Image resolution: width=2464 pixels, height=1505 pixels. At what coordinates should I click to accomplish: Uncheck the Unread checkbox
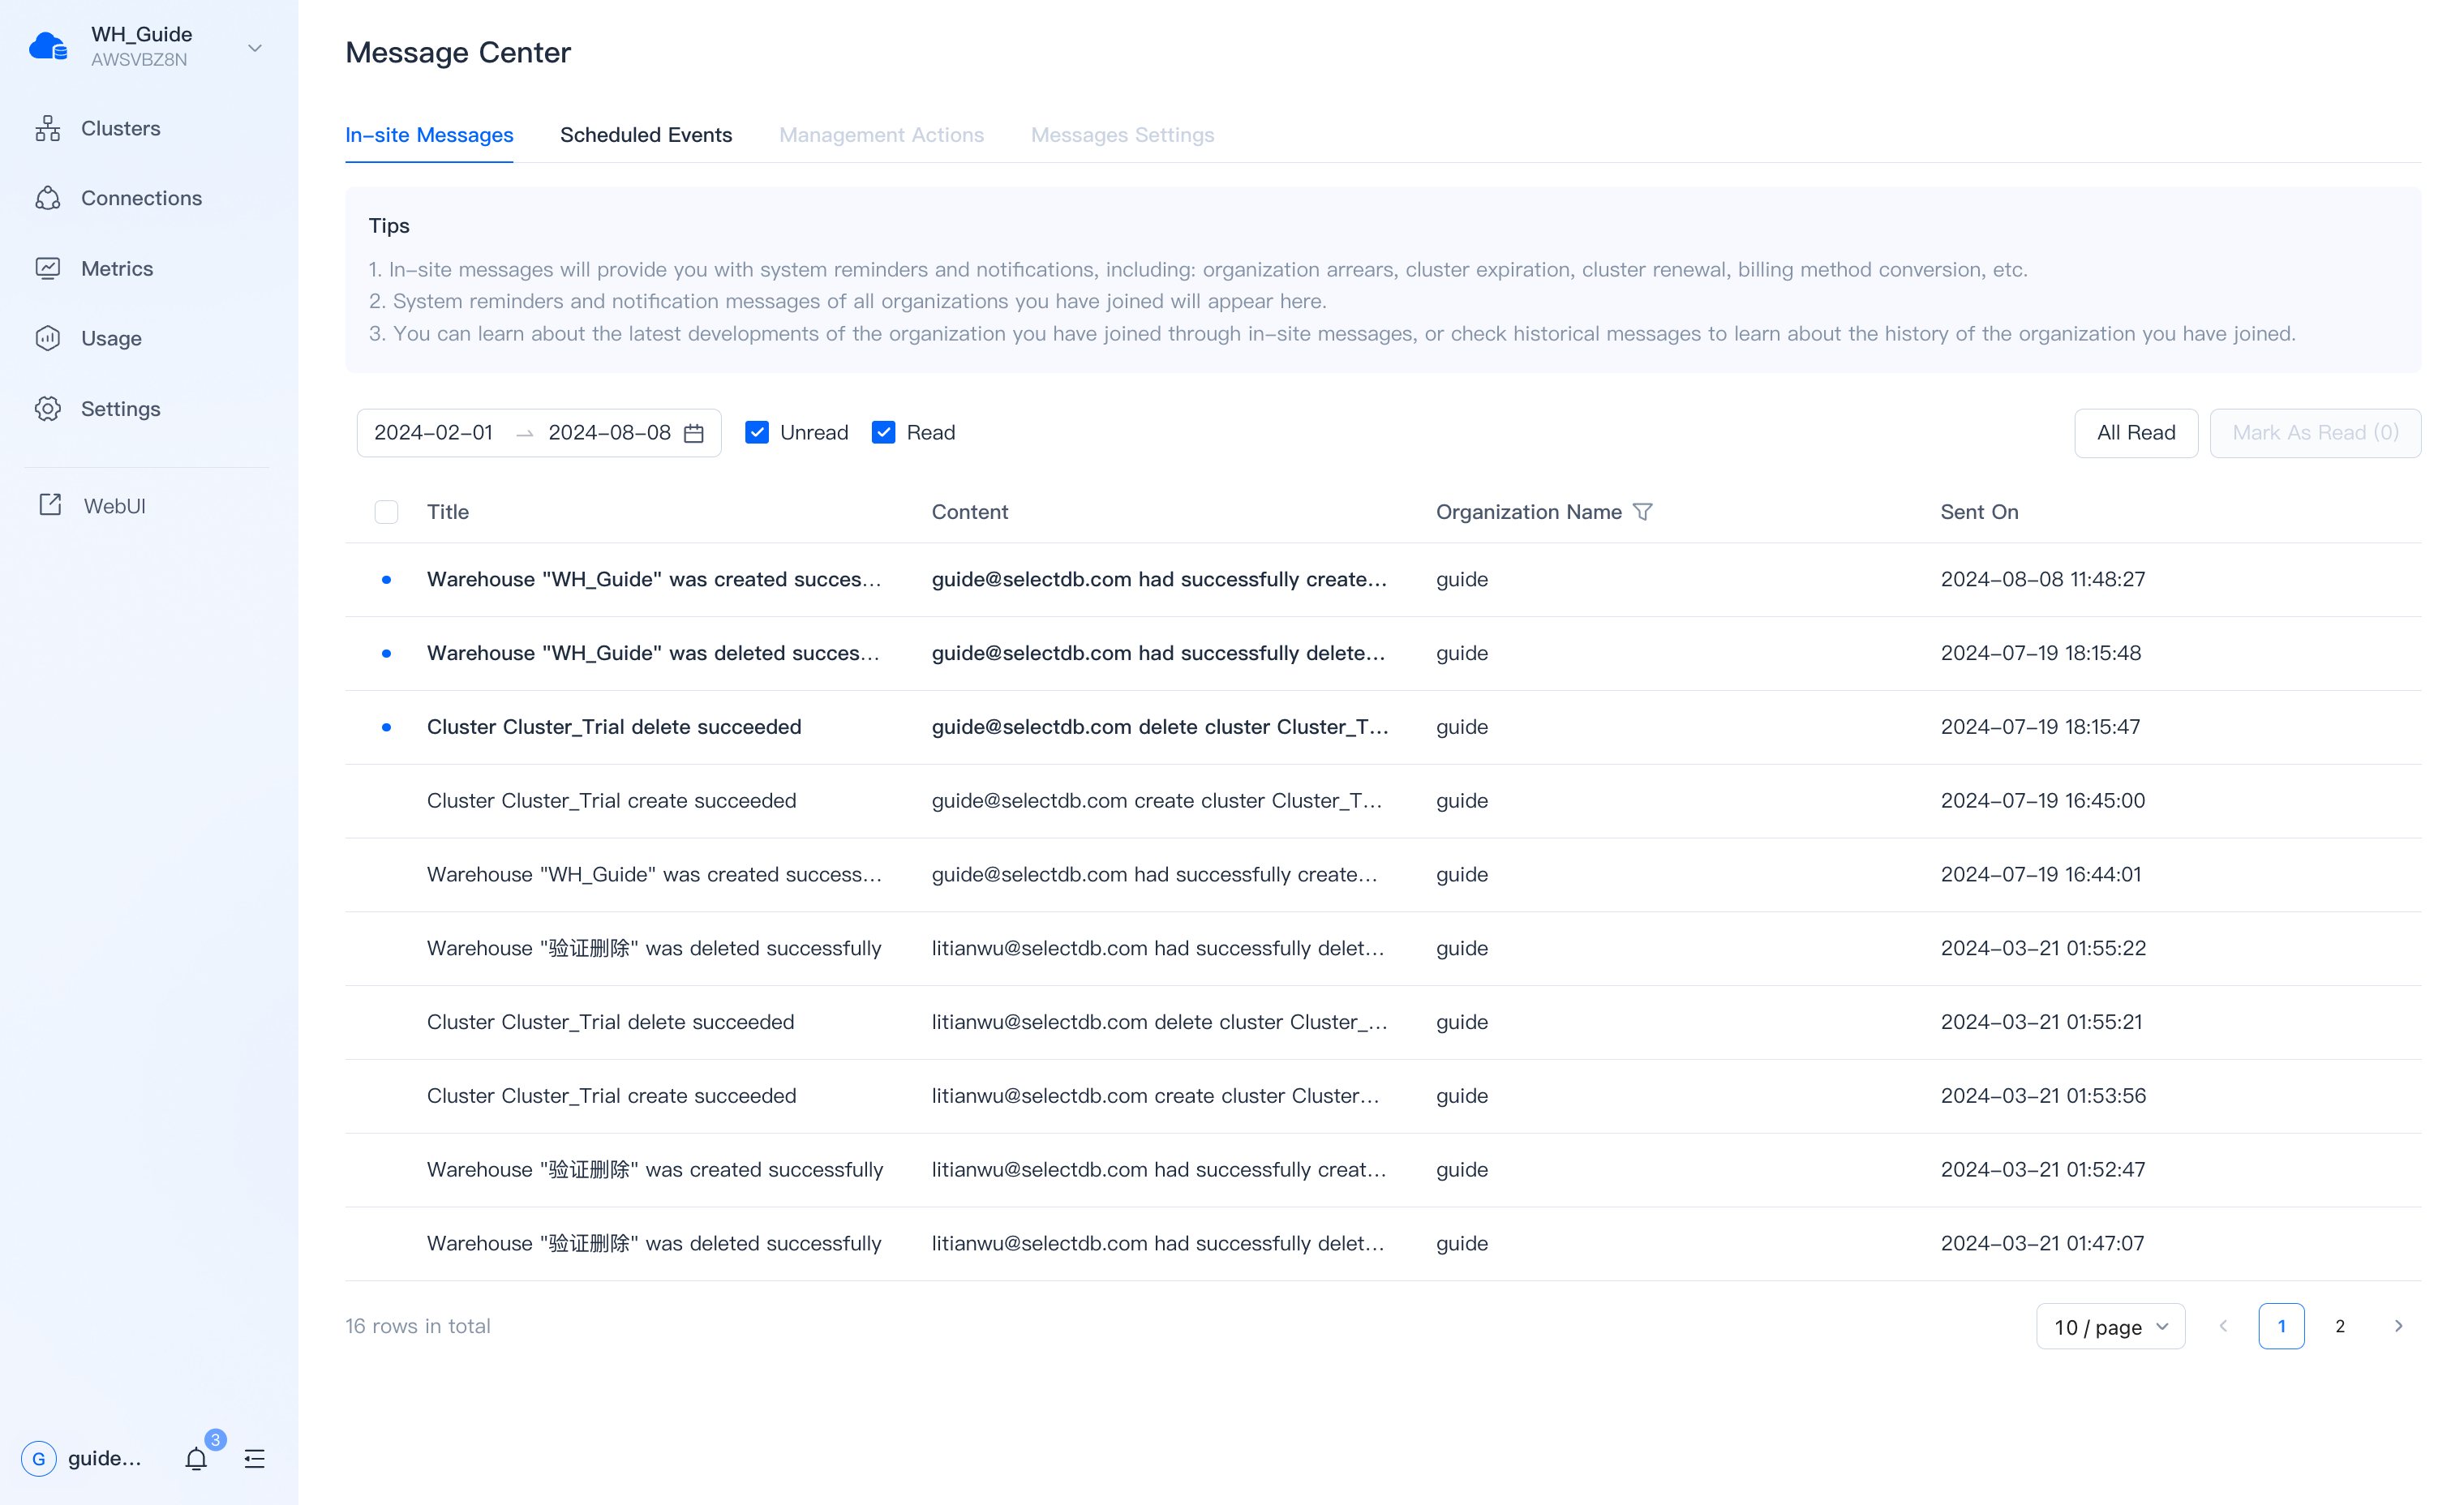click(757, 432)
